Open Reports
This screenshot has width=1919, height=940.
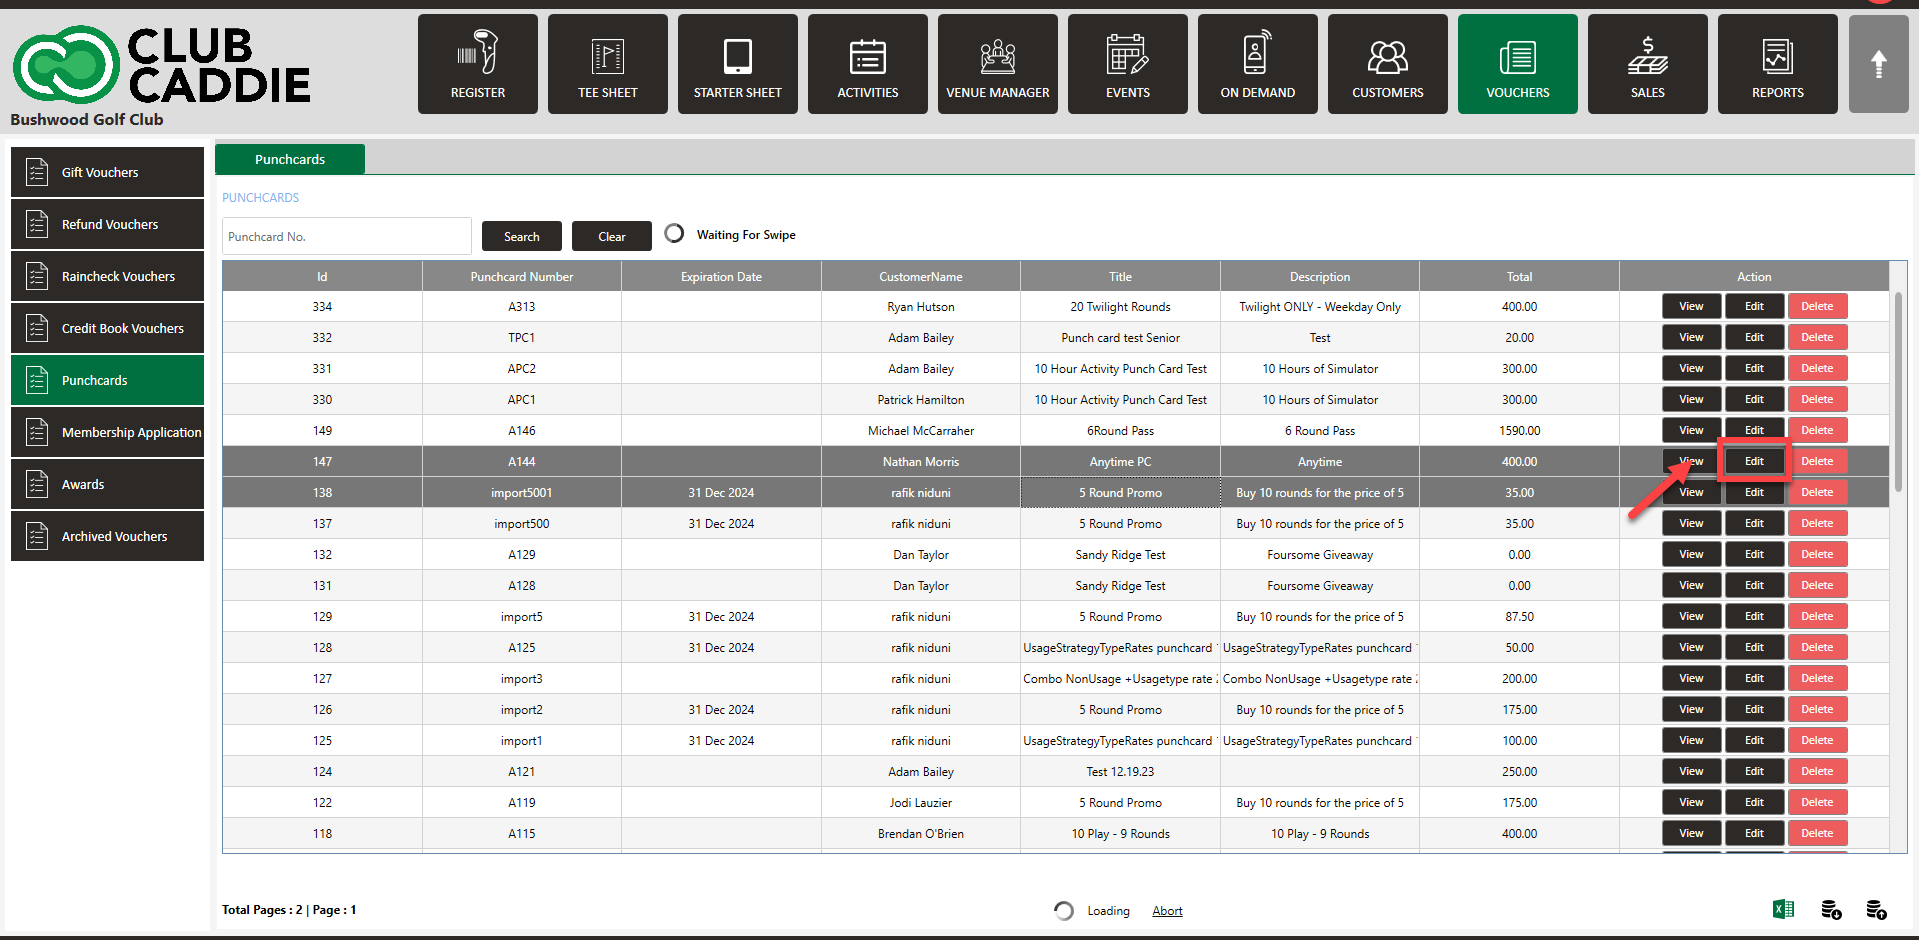(1778, 64)
